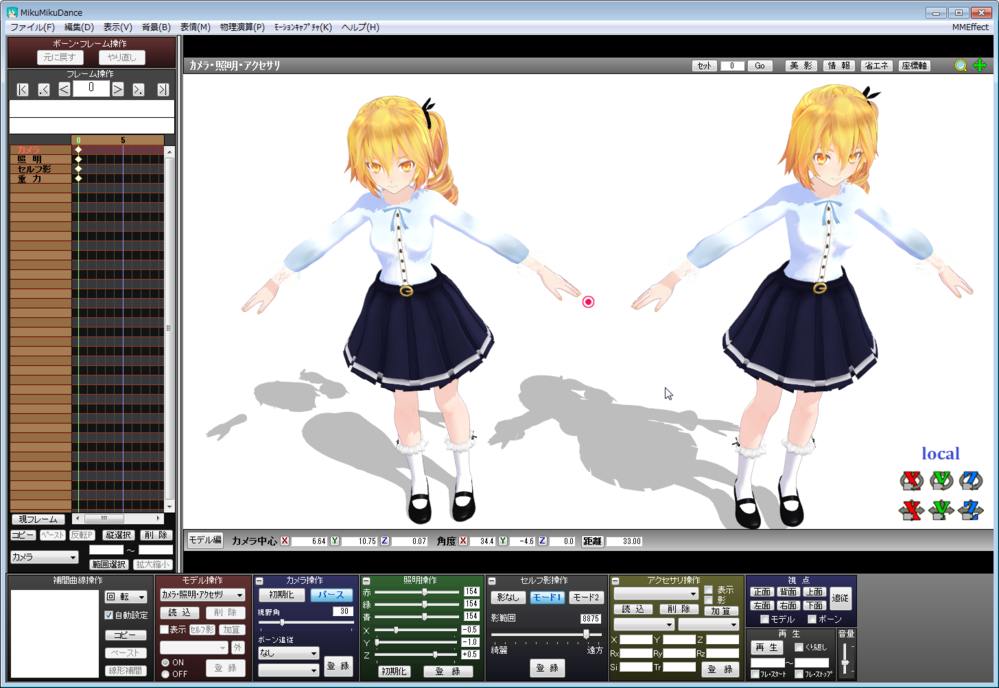Open the 回転 interpolation dropdown

click(x=127, y=597)
